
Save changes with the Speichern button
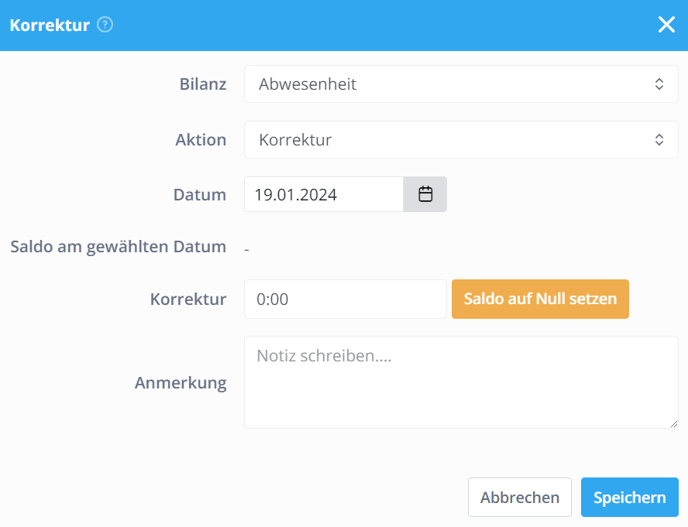coord(630,497)
